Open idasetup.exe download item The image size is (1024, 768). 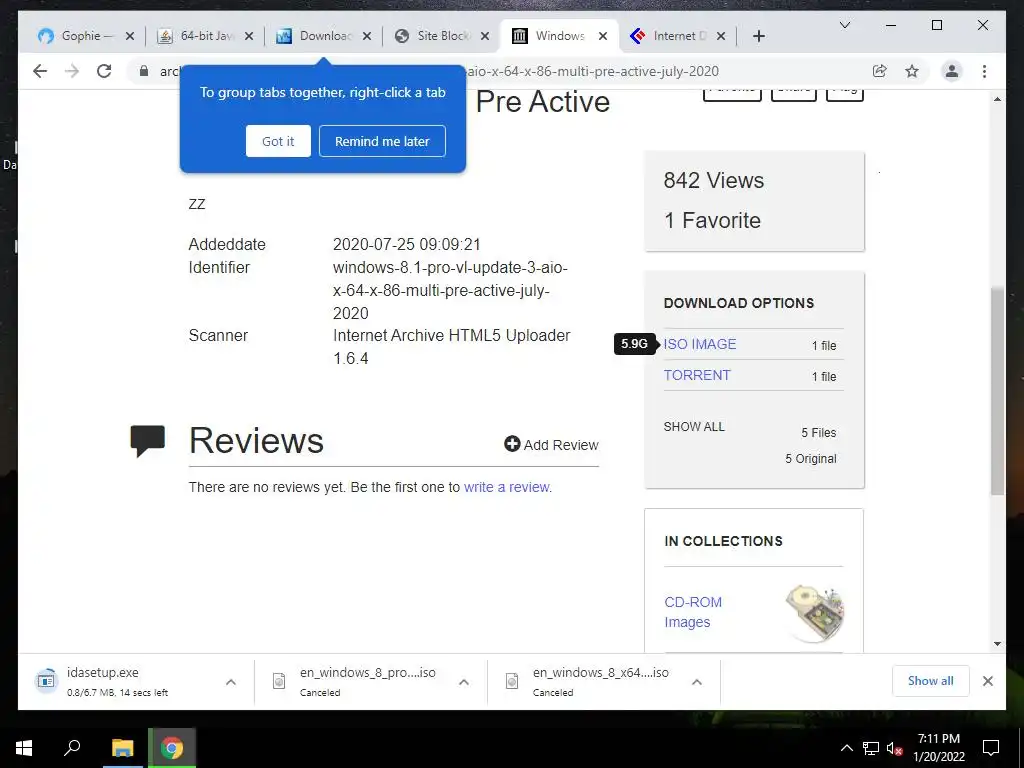118,681
